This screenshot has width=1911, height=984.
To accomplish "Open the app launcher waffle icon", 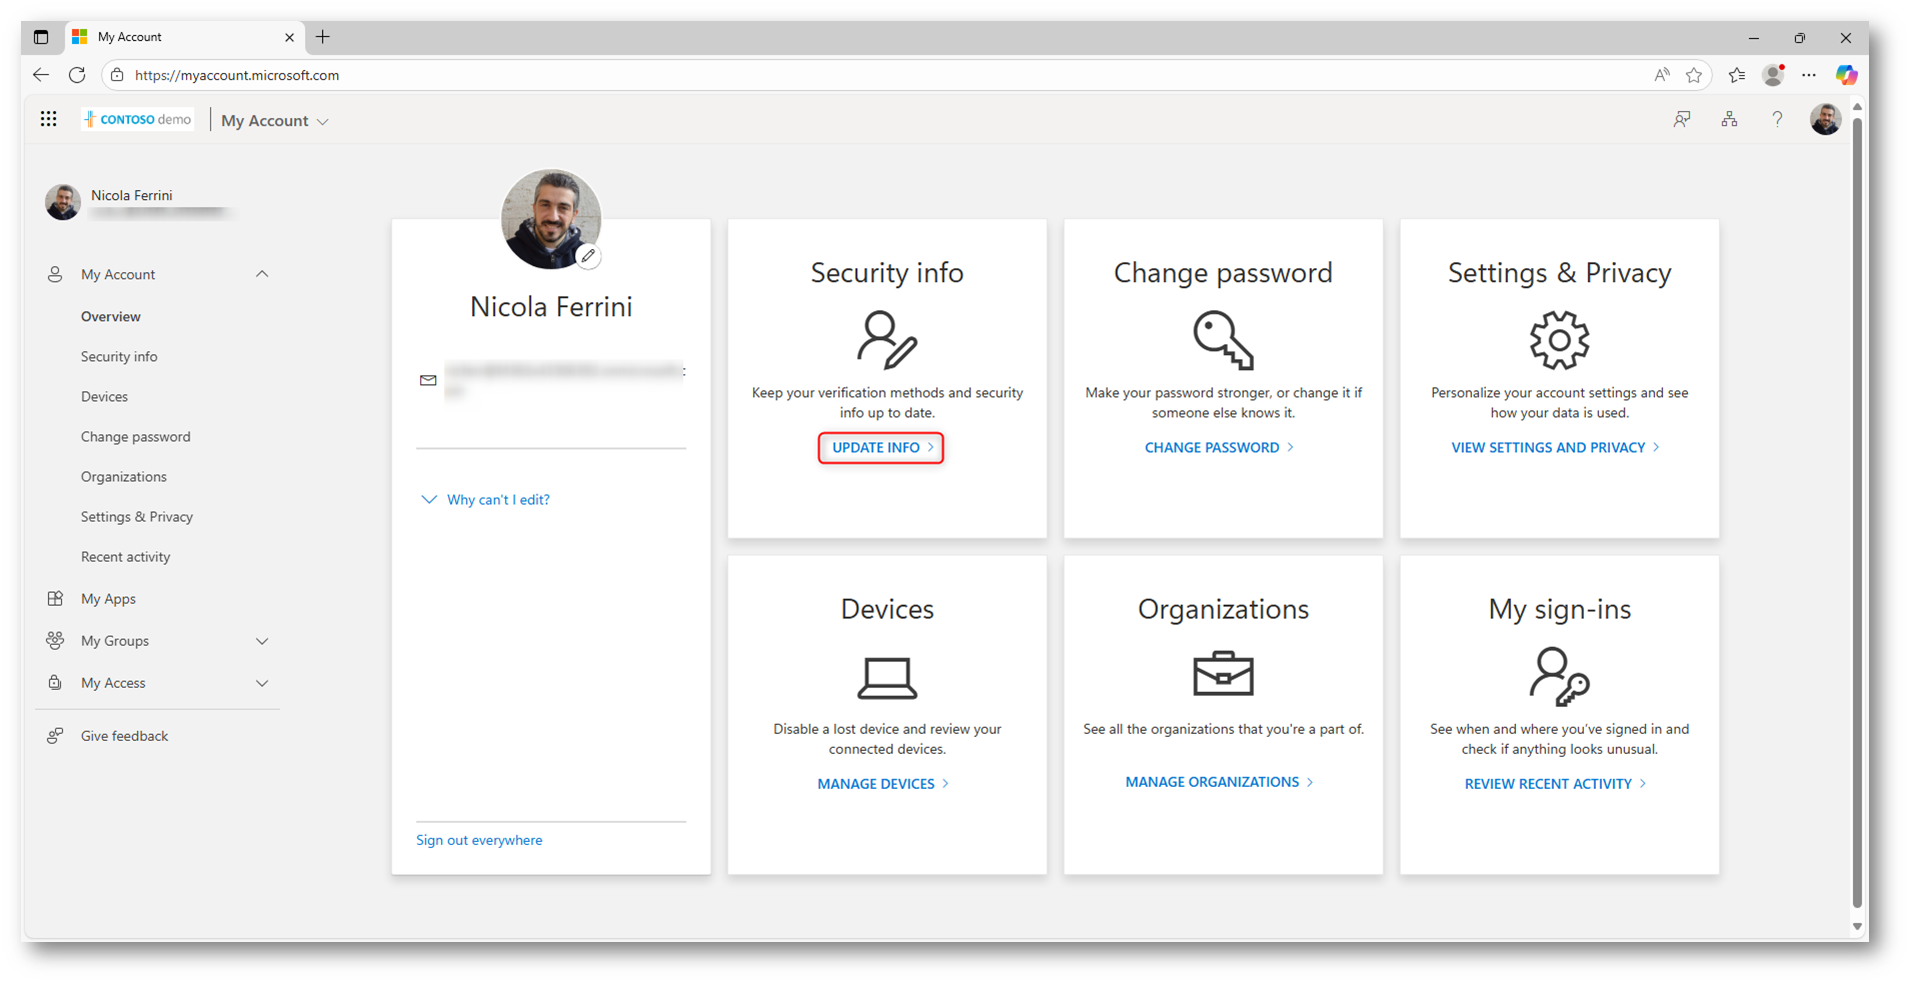I will click(x=48, y=120).
